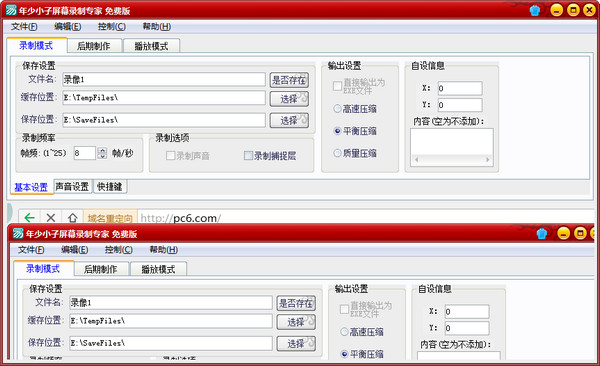Click the app logo in upper title bar
The image size is (600, 366).
[11, 10]
